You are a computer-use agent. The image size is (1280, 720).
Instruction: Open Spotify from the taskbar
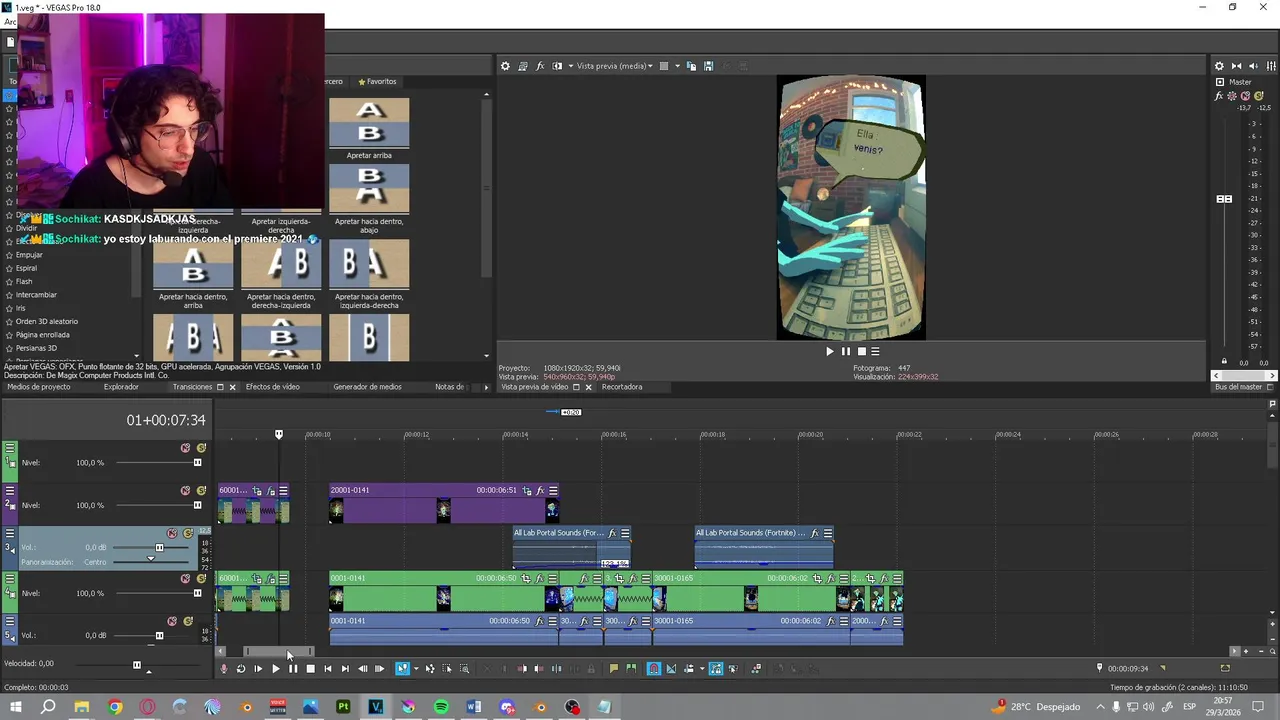point(441,707)
